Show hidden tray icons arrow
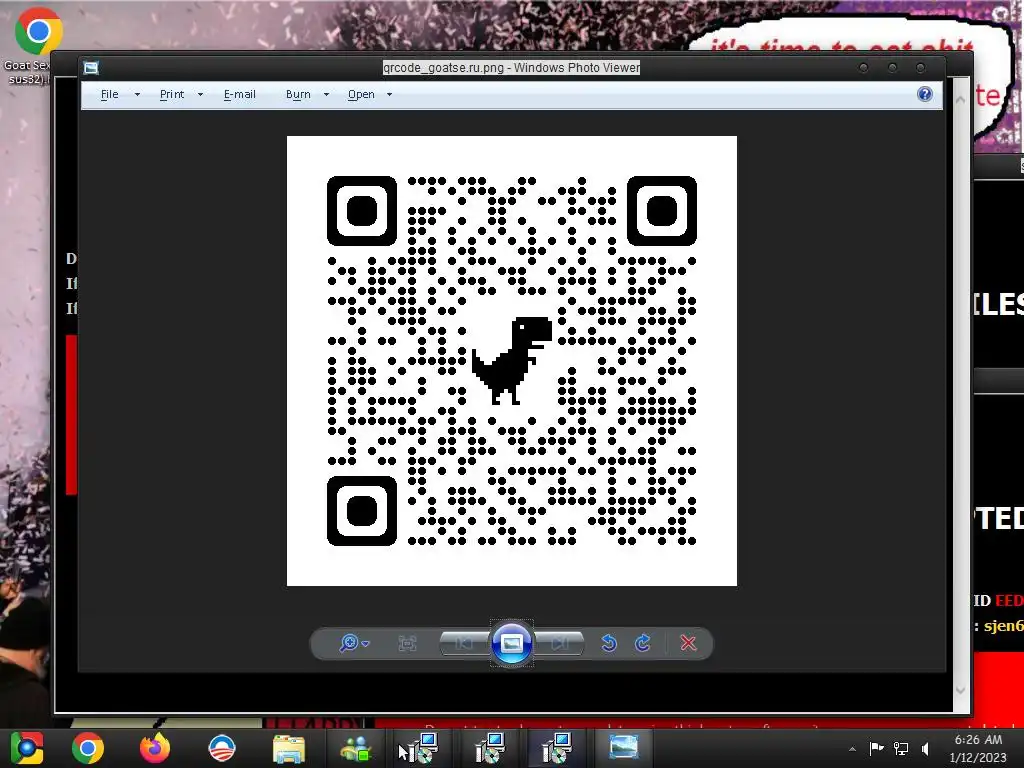The width and height of the screenshot is (1024, 768). 852,749
